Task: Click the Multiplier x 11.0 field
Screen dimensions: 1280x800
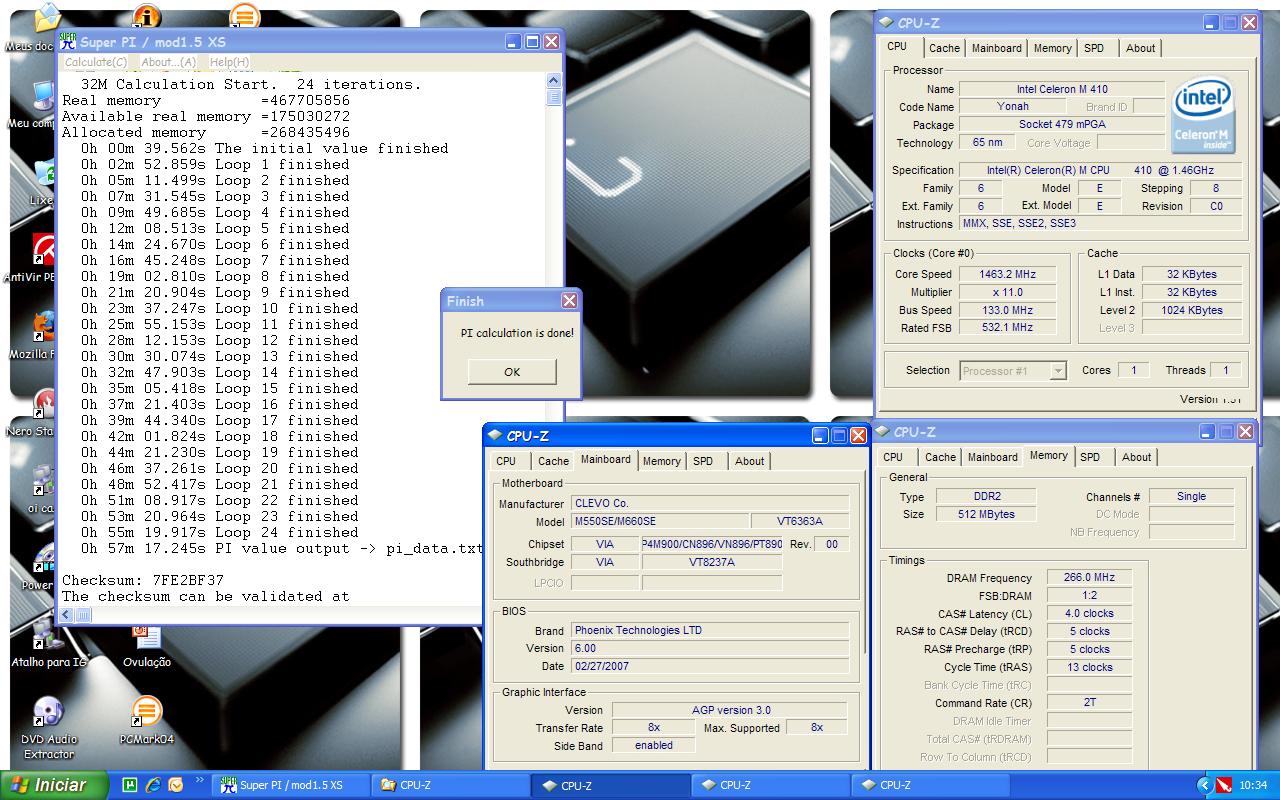Action: (1007, 292)
